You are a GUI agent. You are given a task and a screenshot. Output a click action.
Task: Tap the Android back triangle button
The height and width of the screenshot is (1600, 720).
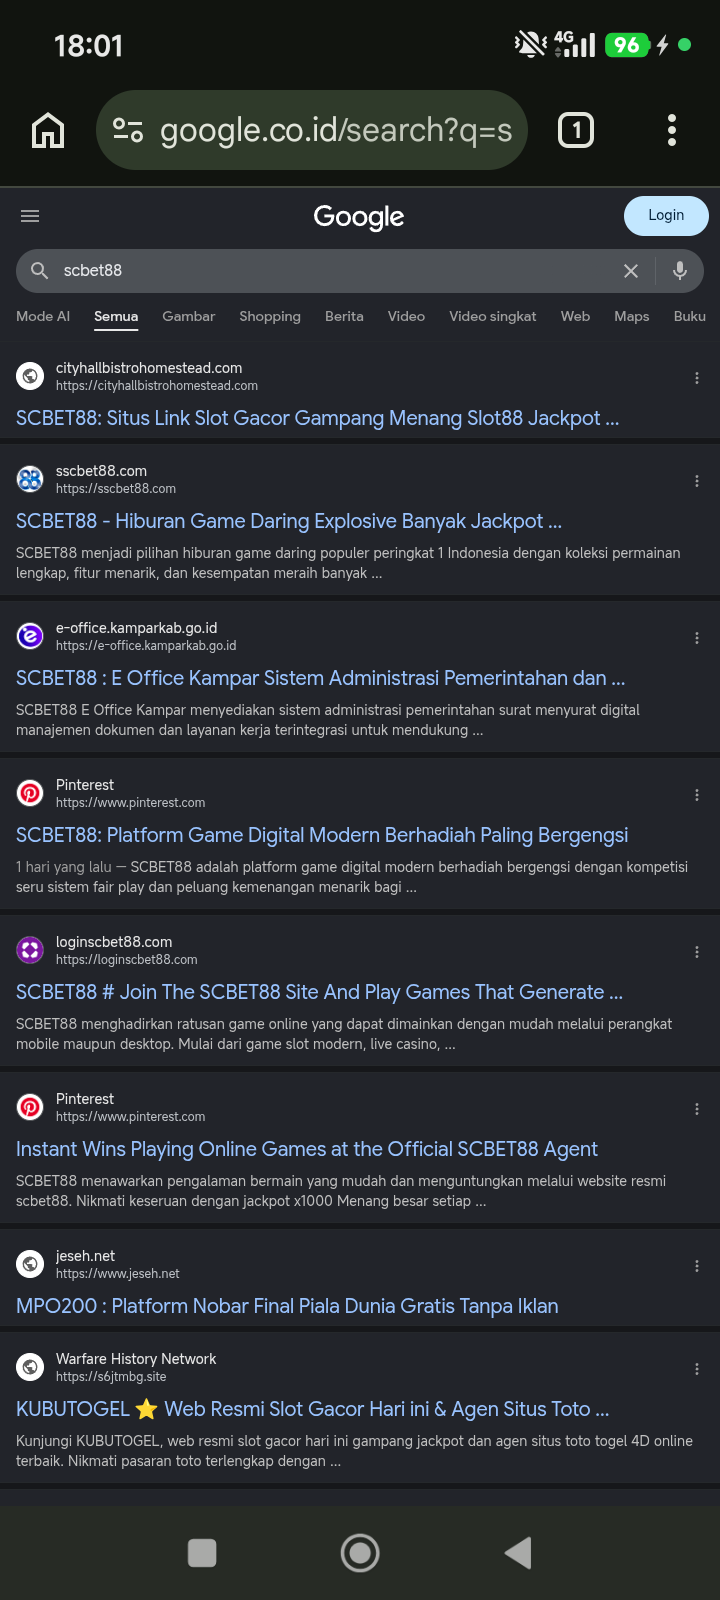[x=518, y=1553]
